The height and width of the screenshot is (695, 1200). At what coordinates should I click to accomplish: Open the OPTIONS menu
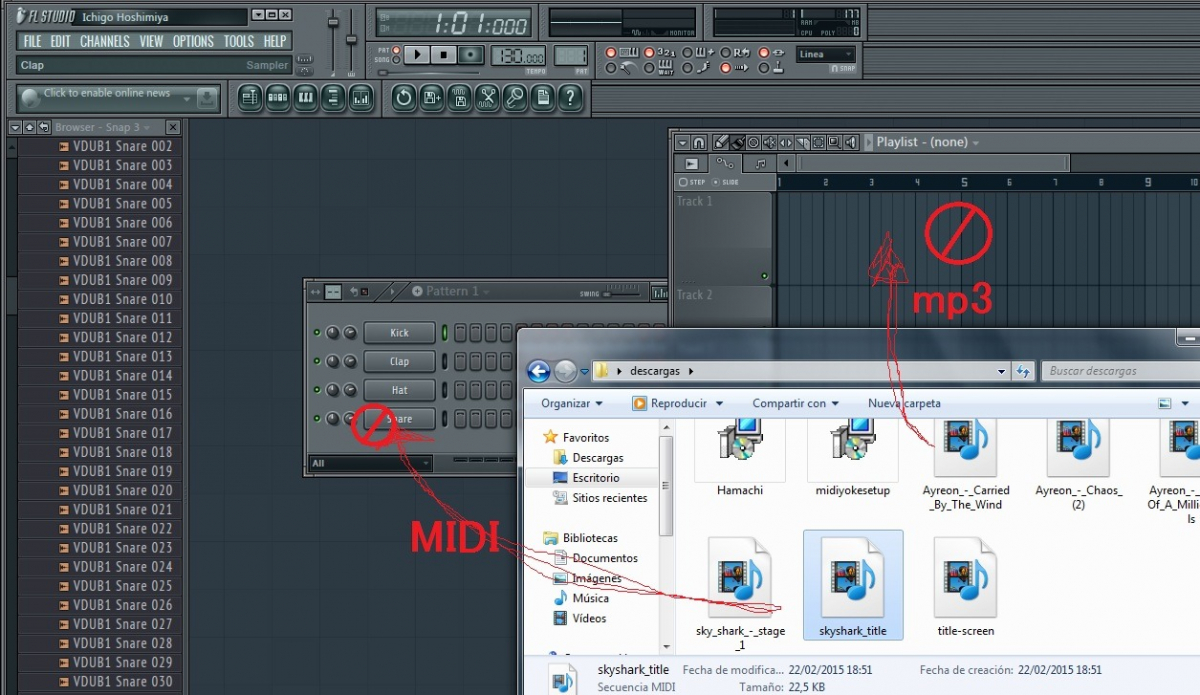pyautogui.click(x=193, y=41)
